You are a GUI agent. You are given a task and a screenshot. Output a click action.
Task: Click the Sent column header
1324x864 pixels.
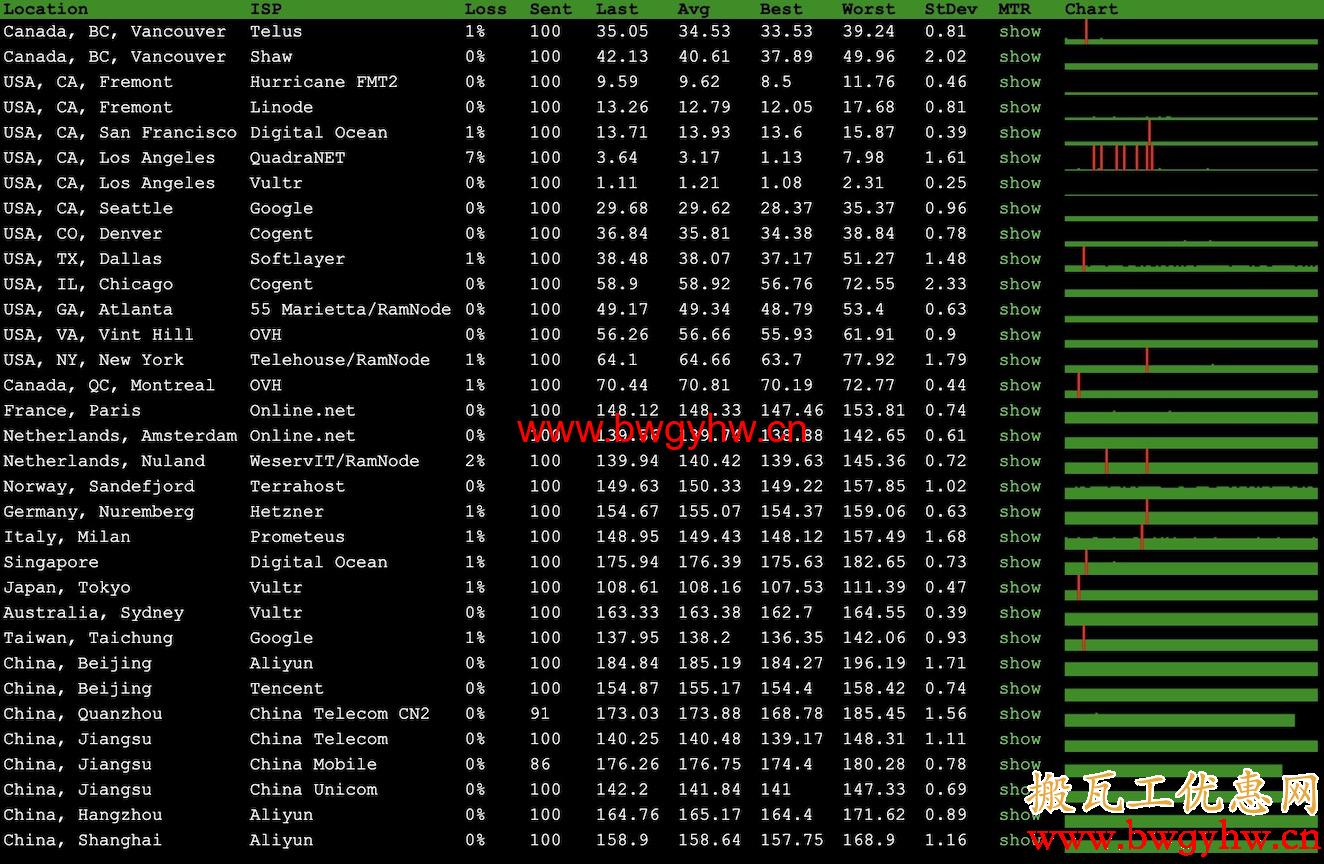pyautogui.click(x=551, y=8)
